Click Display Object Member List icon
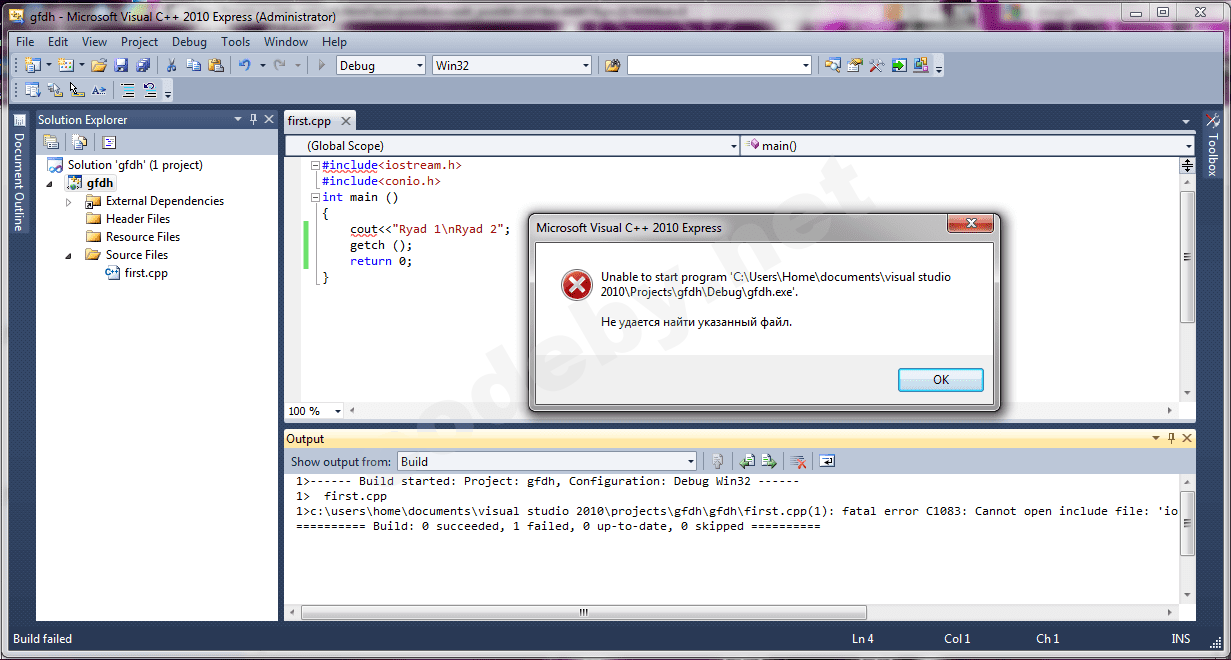 (32, 90)
